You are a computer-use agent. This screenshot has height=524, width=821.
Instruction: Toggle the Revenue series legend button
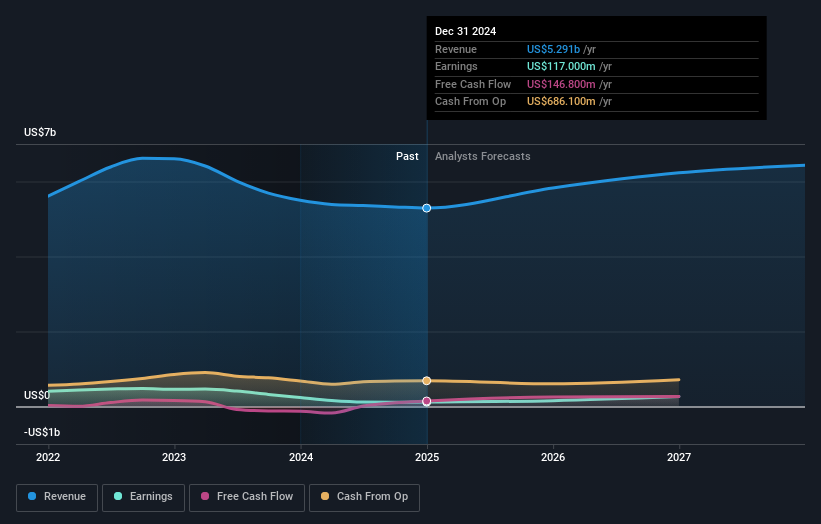57,497
